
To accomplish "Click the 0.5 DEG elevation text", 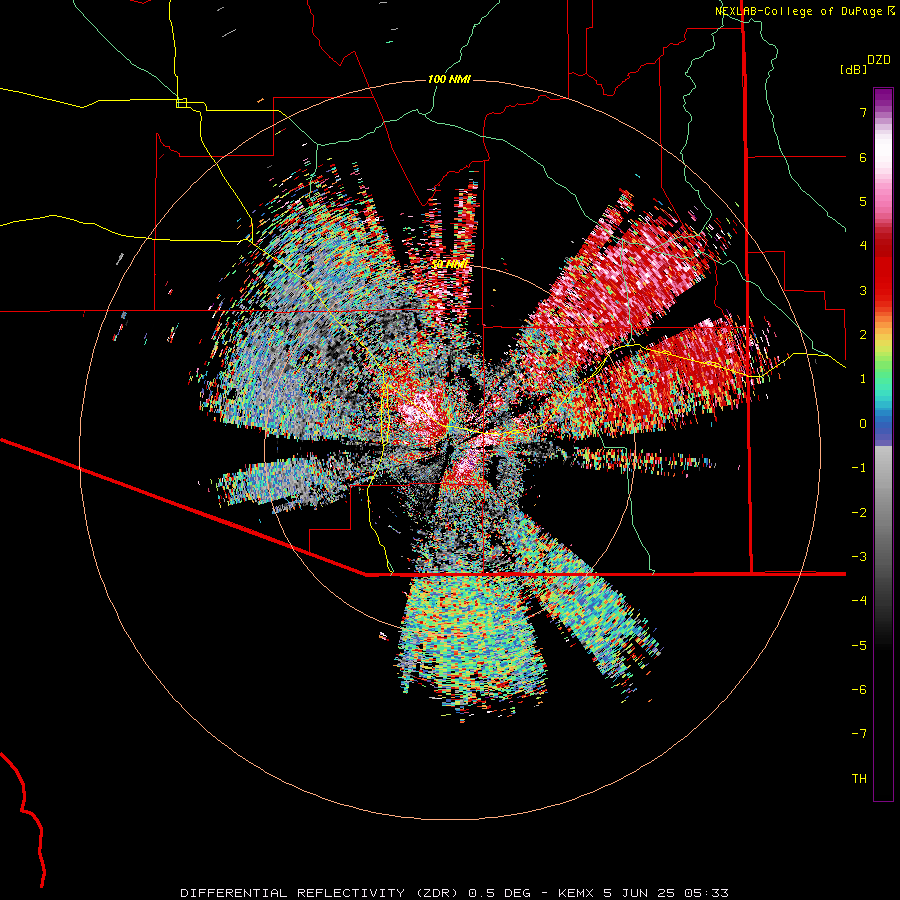I will tap(500, 893).
